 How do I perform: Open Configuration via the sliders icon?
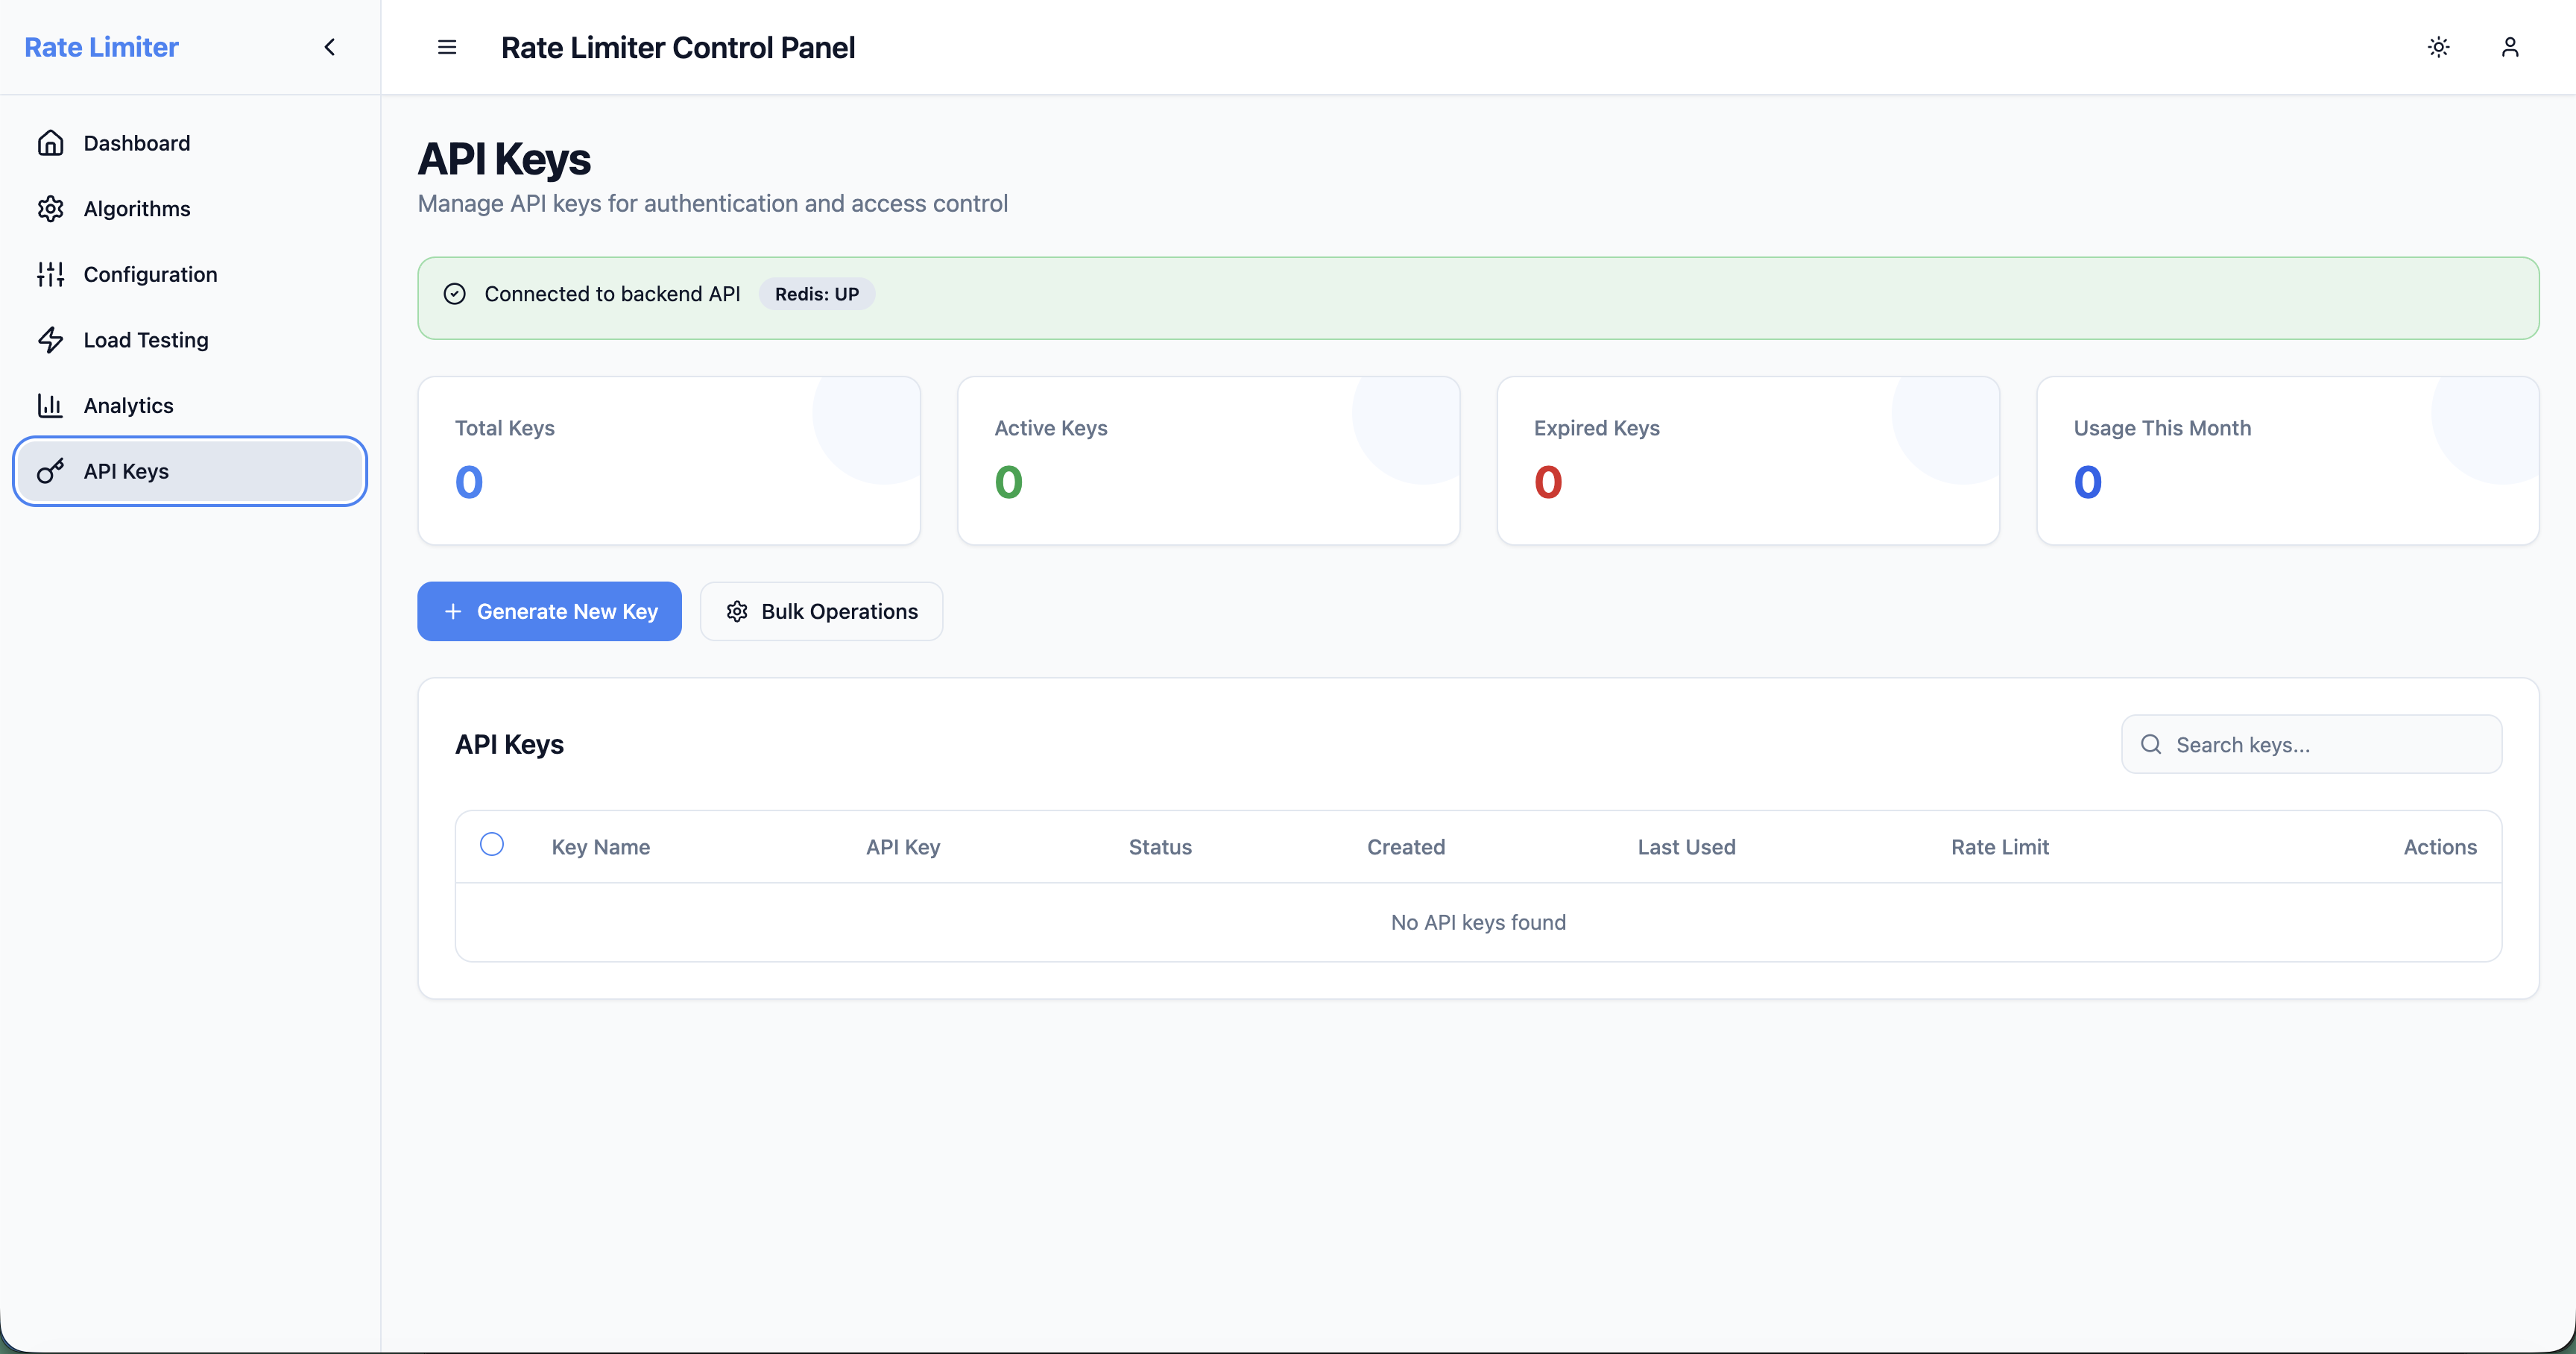pos(50,274)
